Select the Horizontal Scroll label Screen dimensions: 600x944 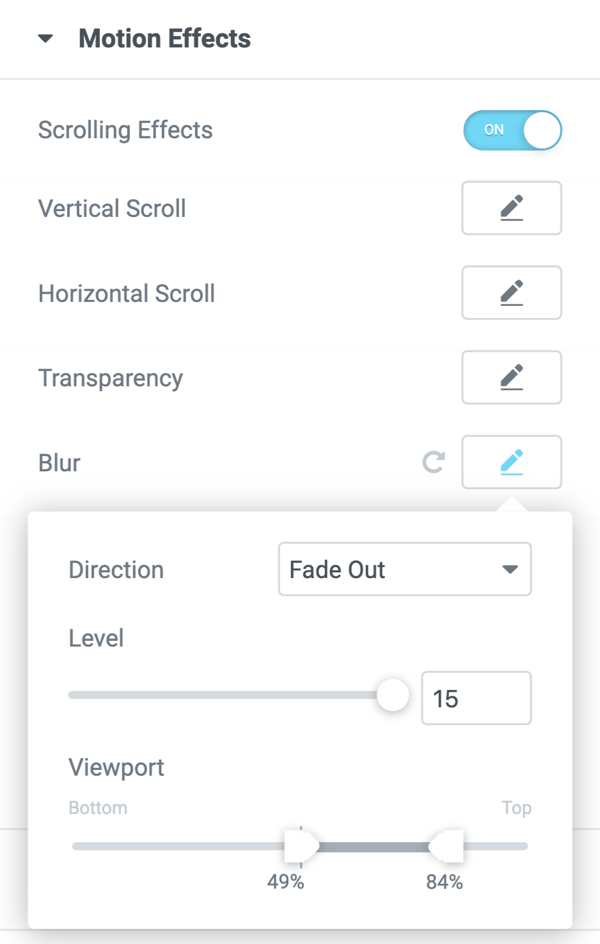(x=126, y=294)
